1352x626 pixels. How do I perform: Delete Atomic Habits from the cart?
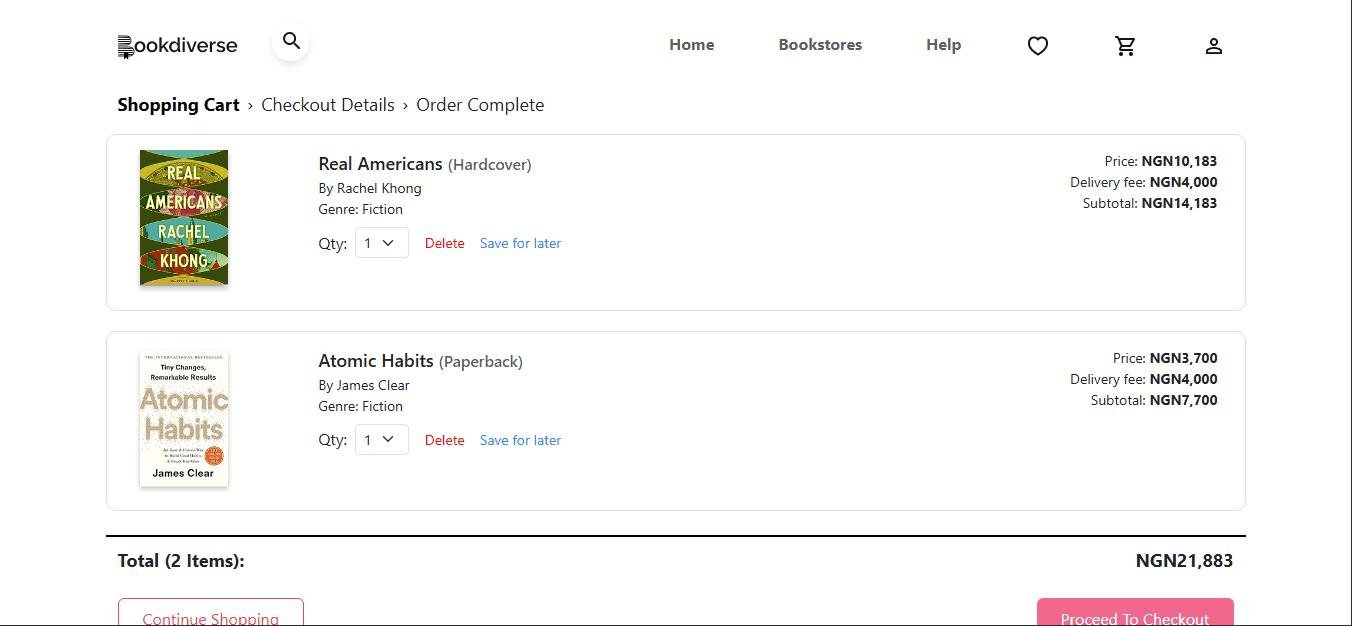coord(445,440)
